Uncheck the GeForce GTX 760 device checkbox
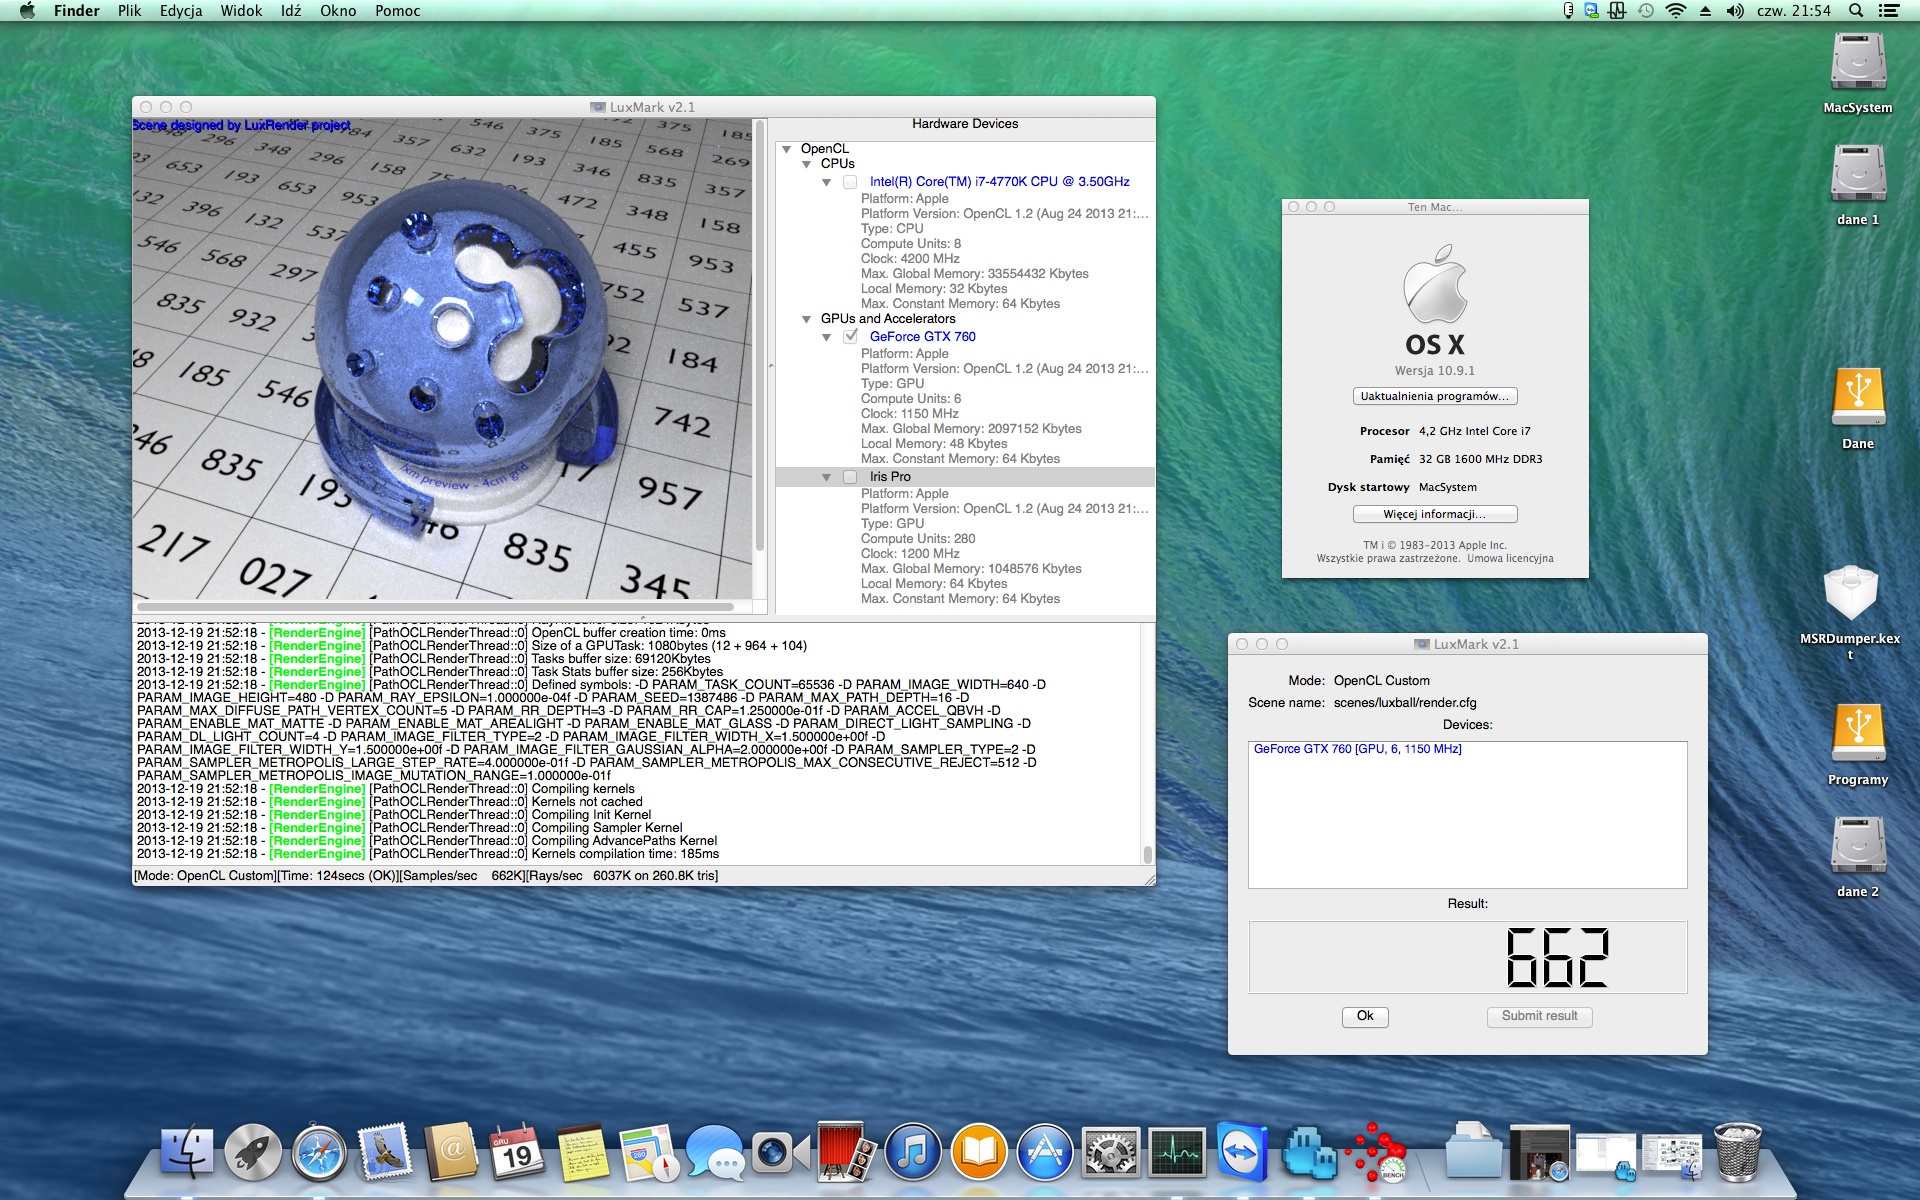The height and width of the screenshot is (1200, 1920). click(850, 337)
